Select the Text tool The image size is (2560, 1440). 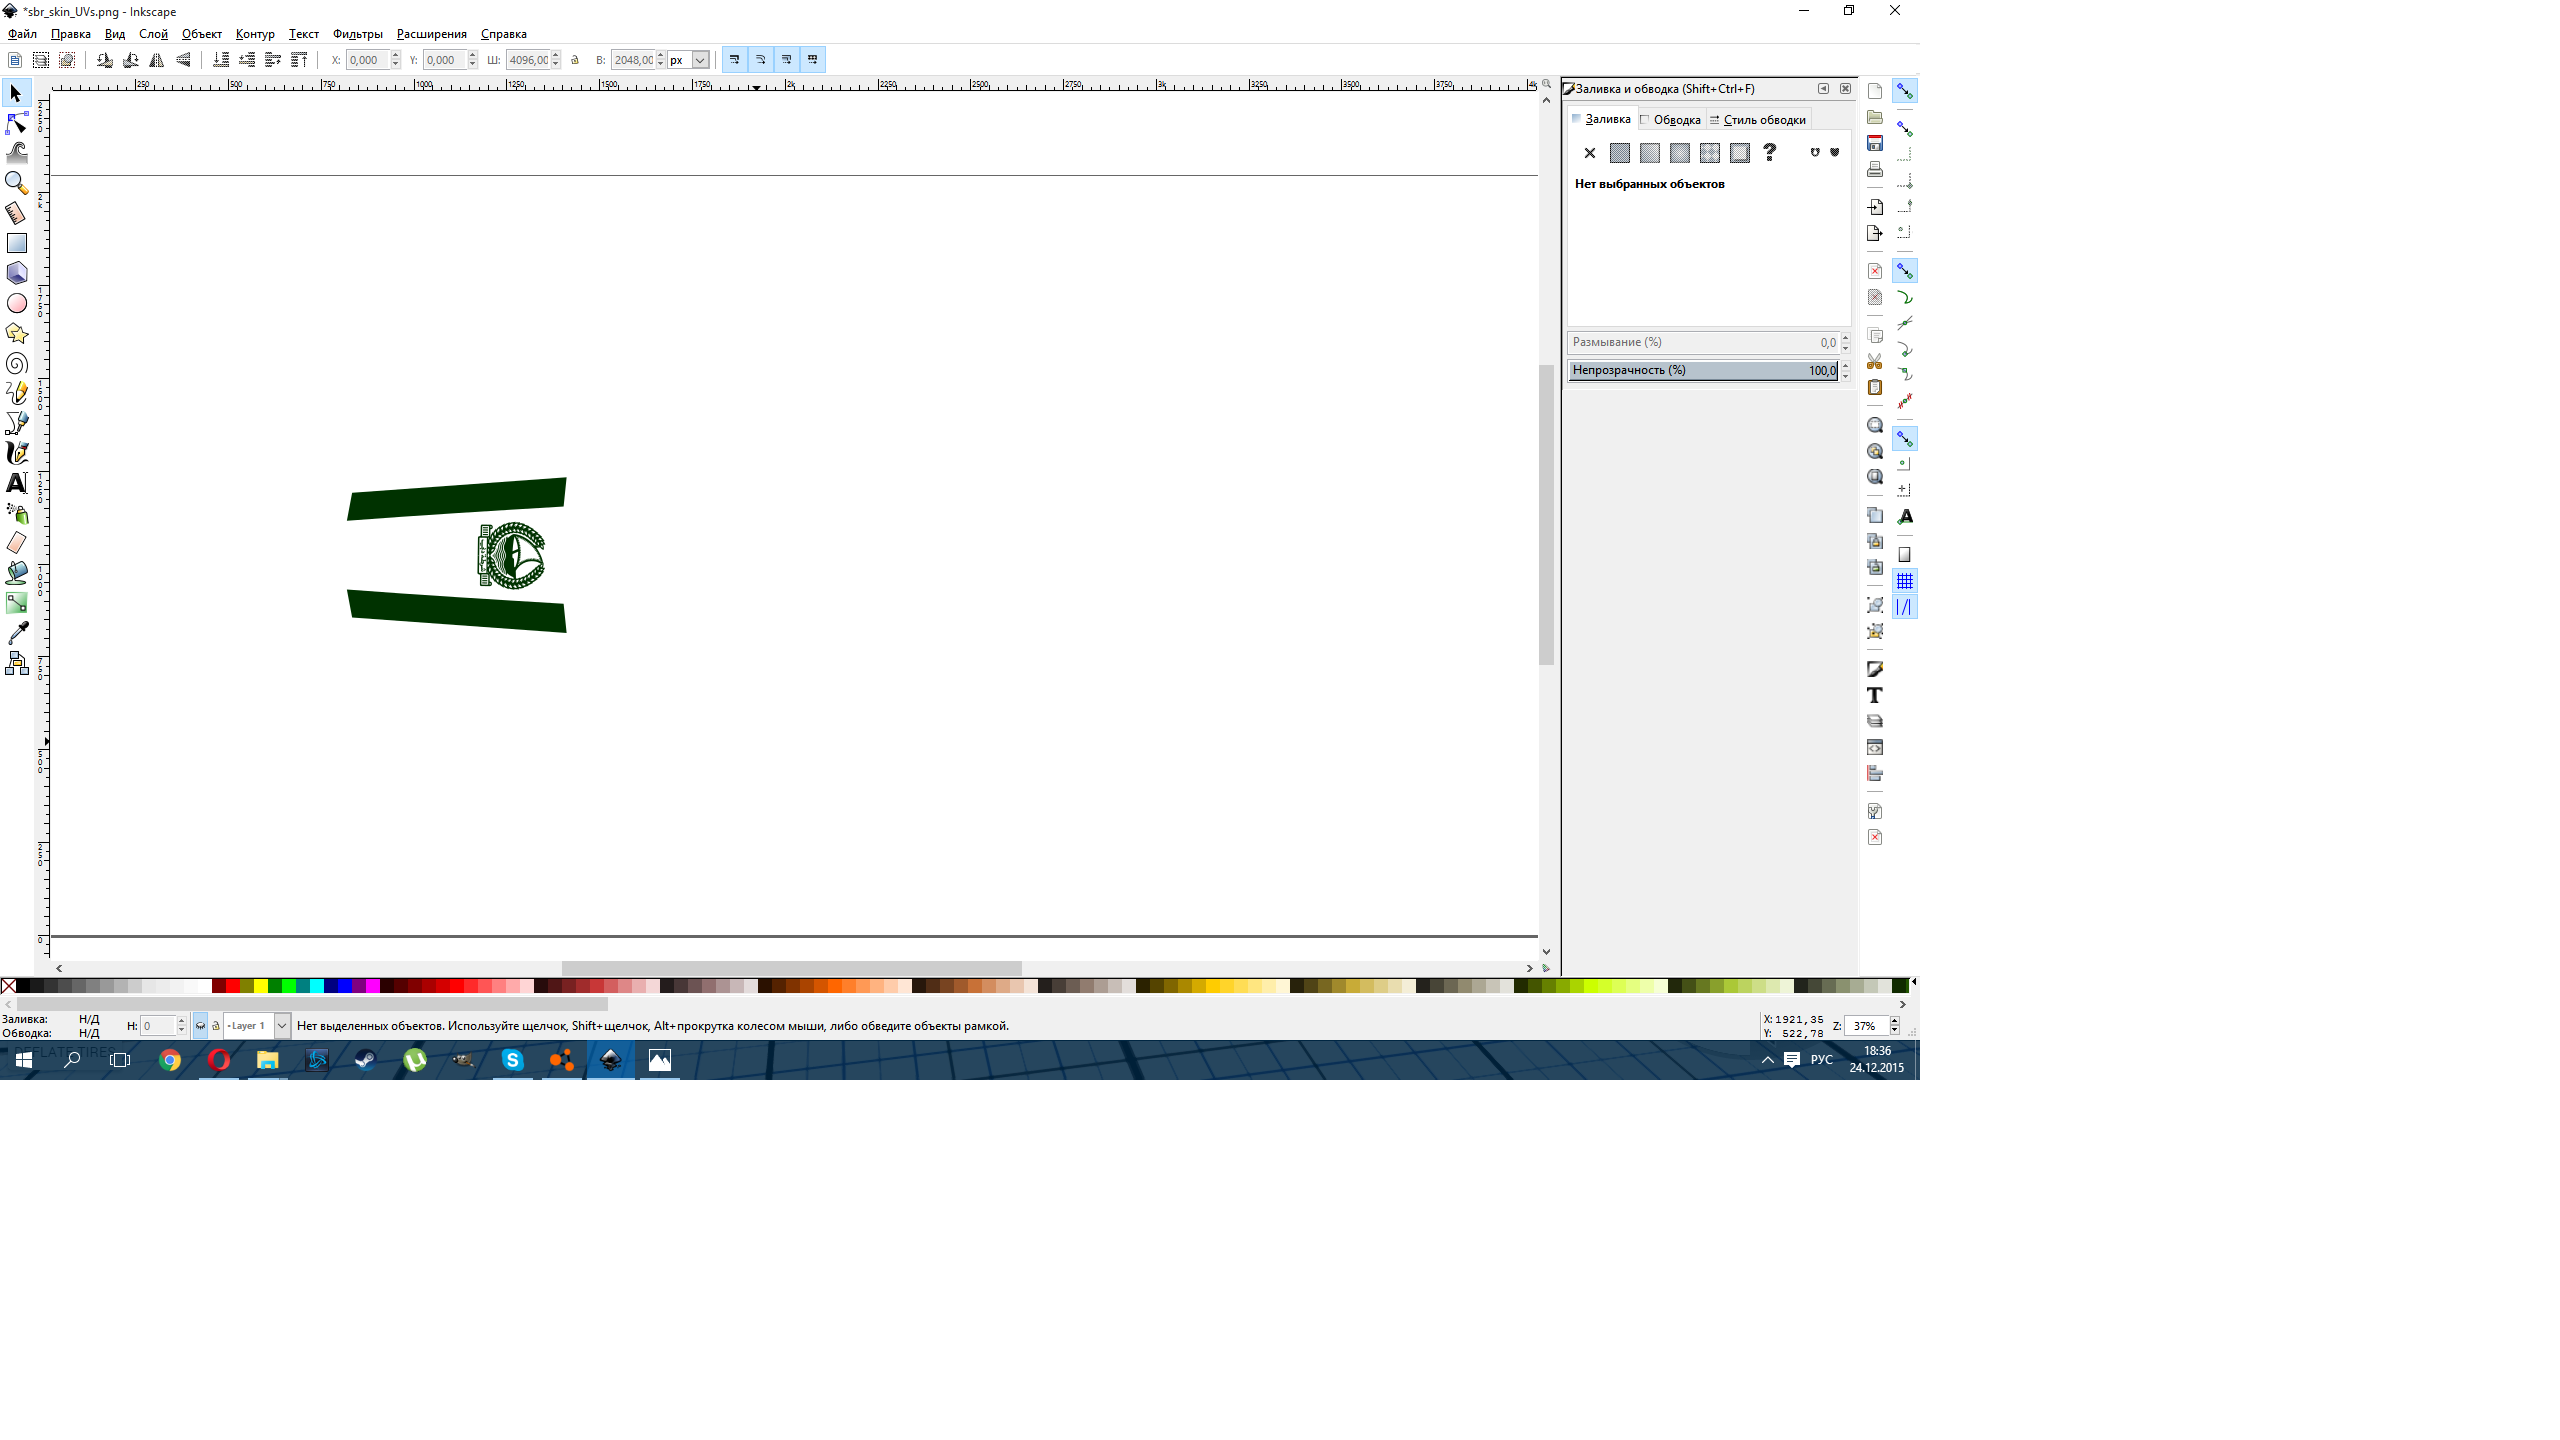tap(16, 483)
